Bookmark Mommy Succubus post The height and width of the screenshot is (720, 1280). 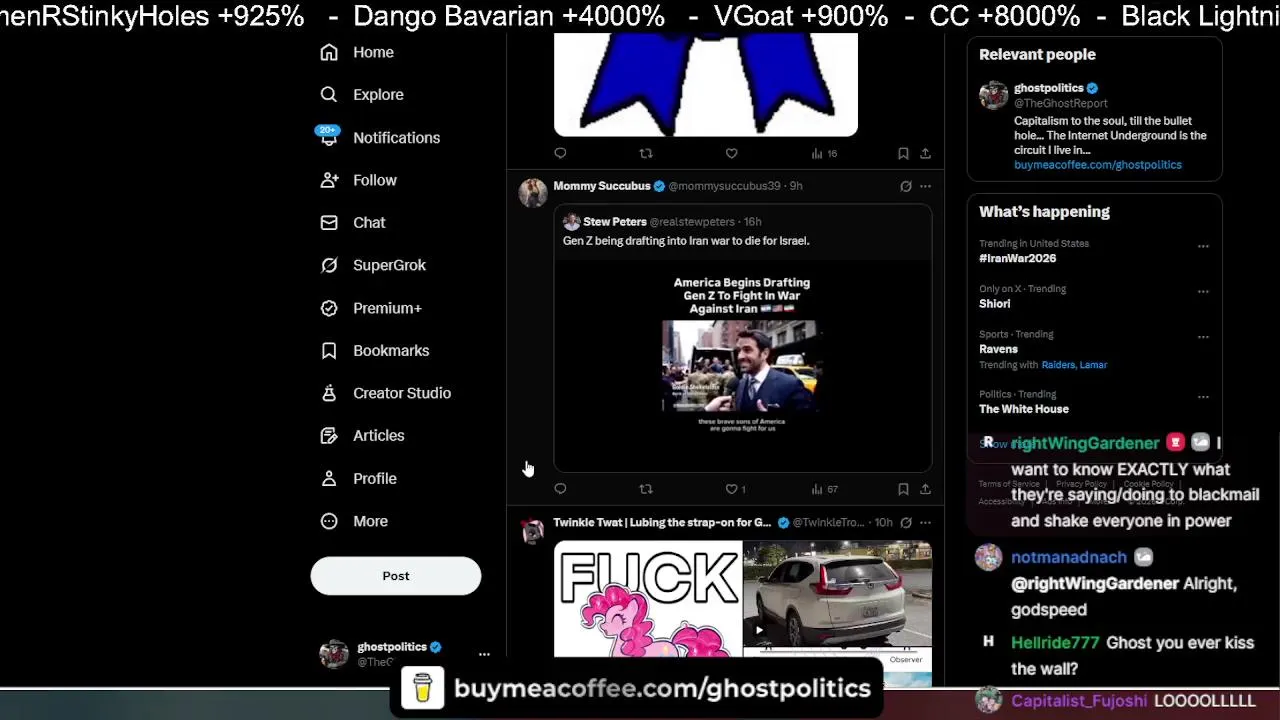tap(903, 489)
